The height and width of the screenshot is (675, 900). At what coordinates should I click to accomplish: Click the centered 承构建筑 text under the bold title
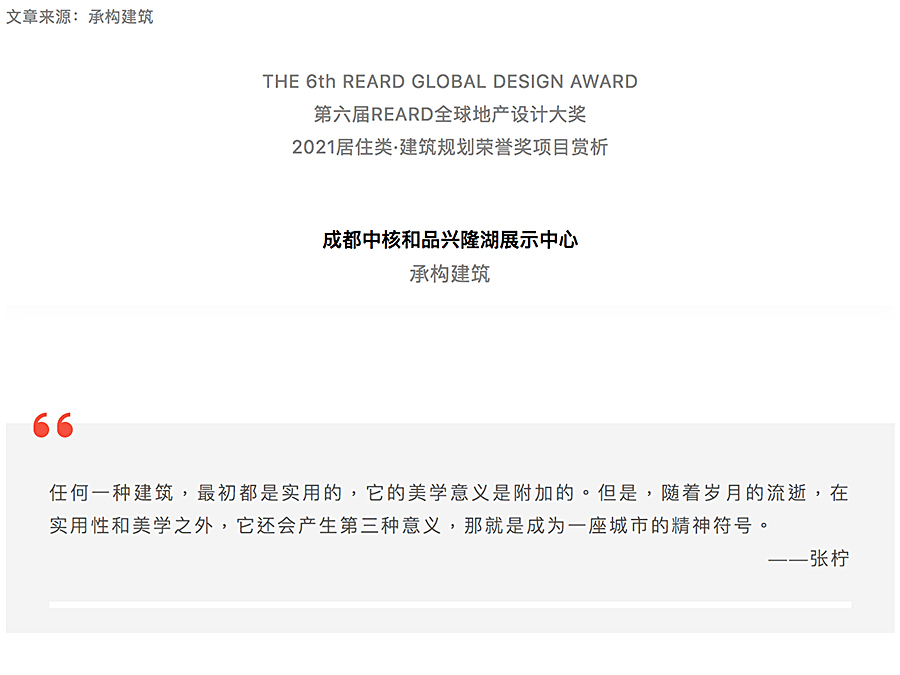[450, 274]
